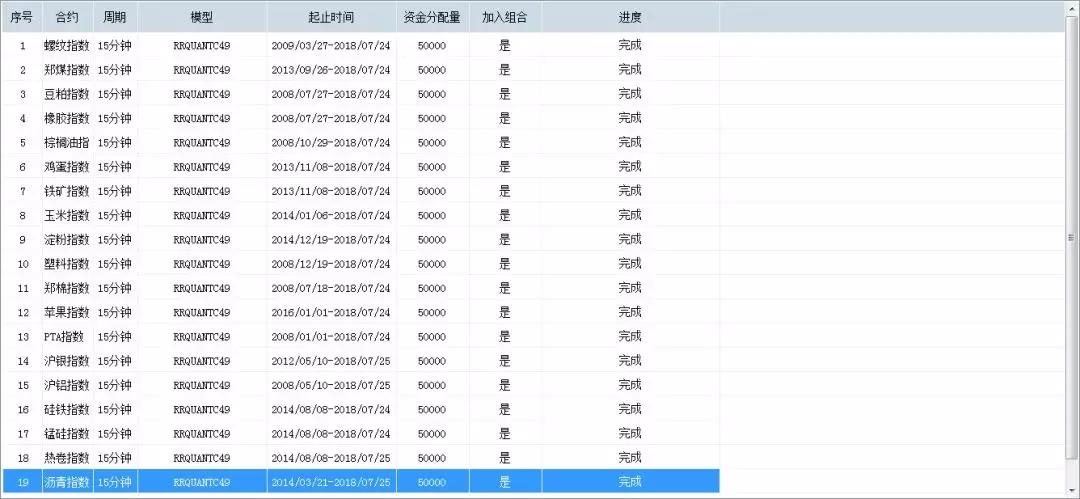
Task: Click the 加入组合 column header
Action: tap(505, 17)
